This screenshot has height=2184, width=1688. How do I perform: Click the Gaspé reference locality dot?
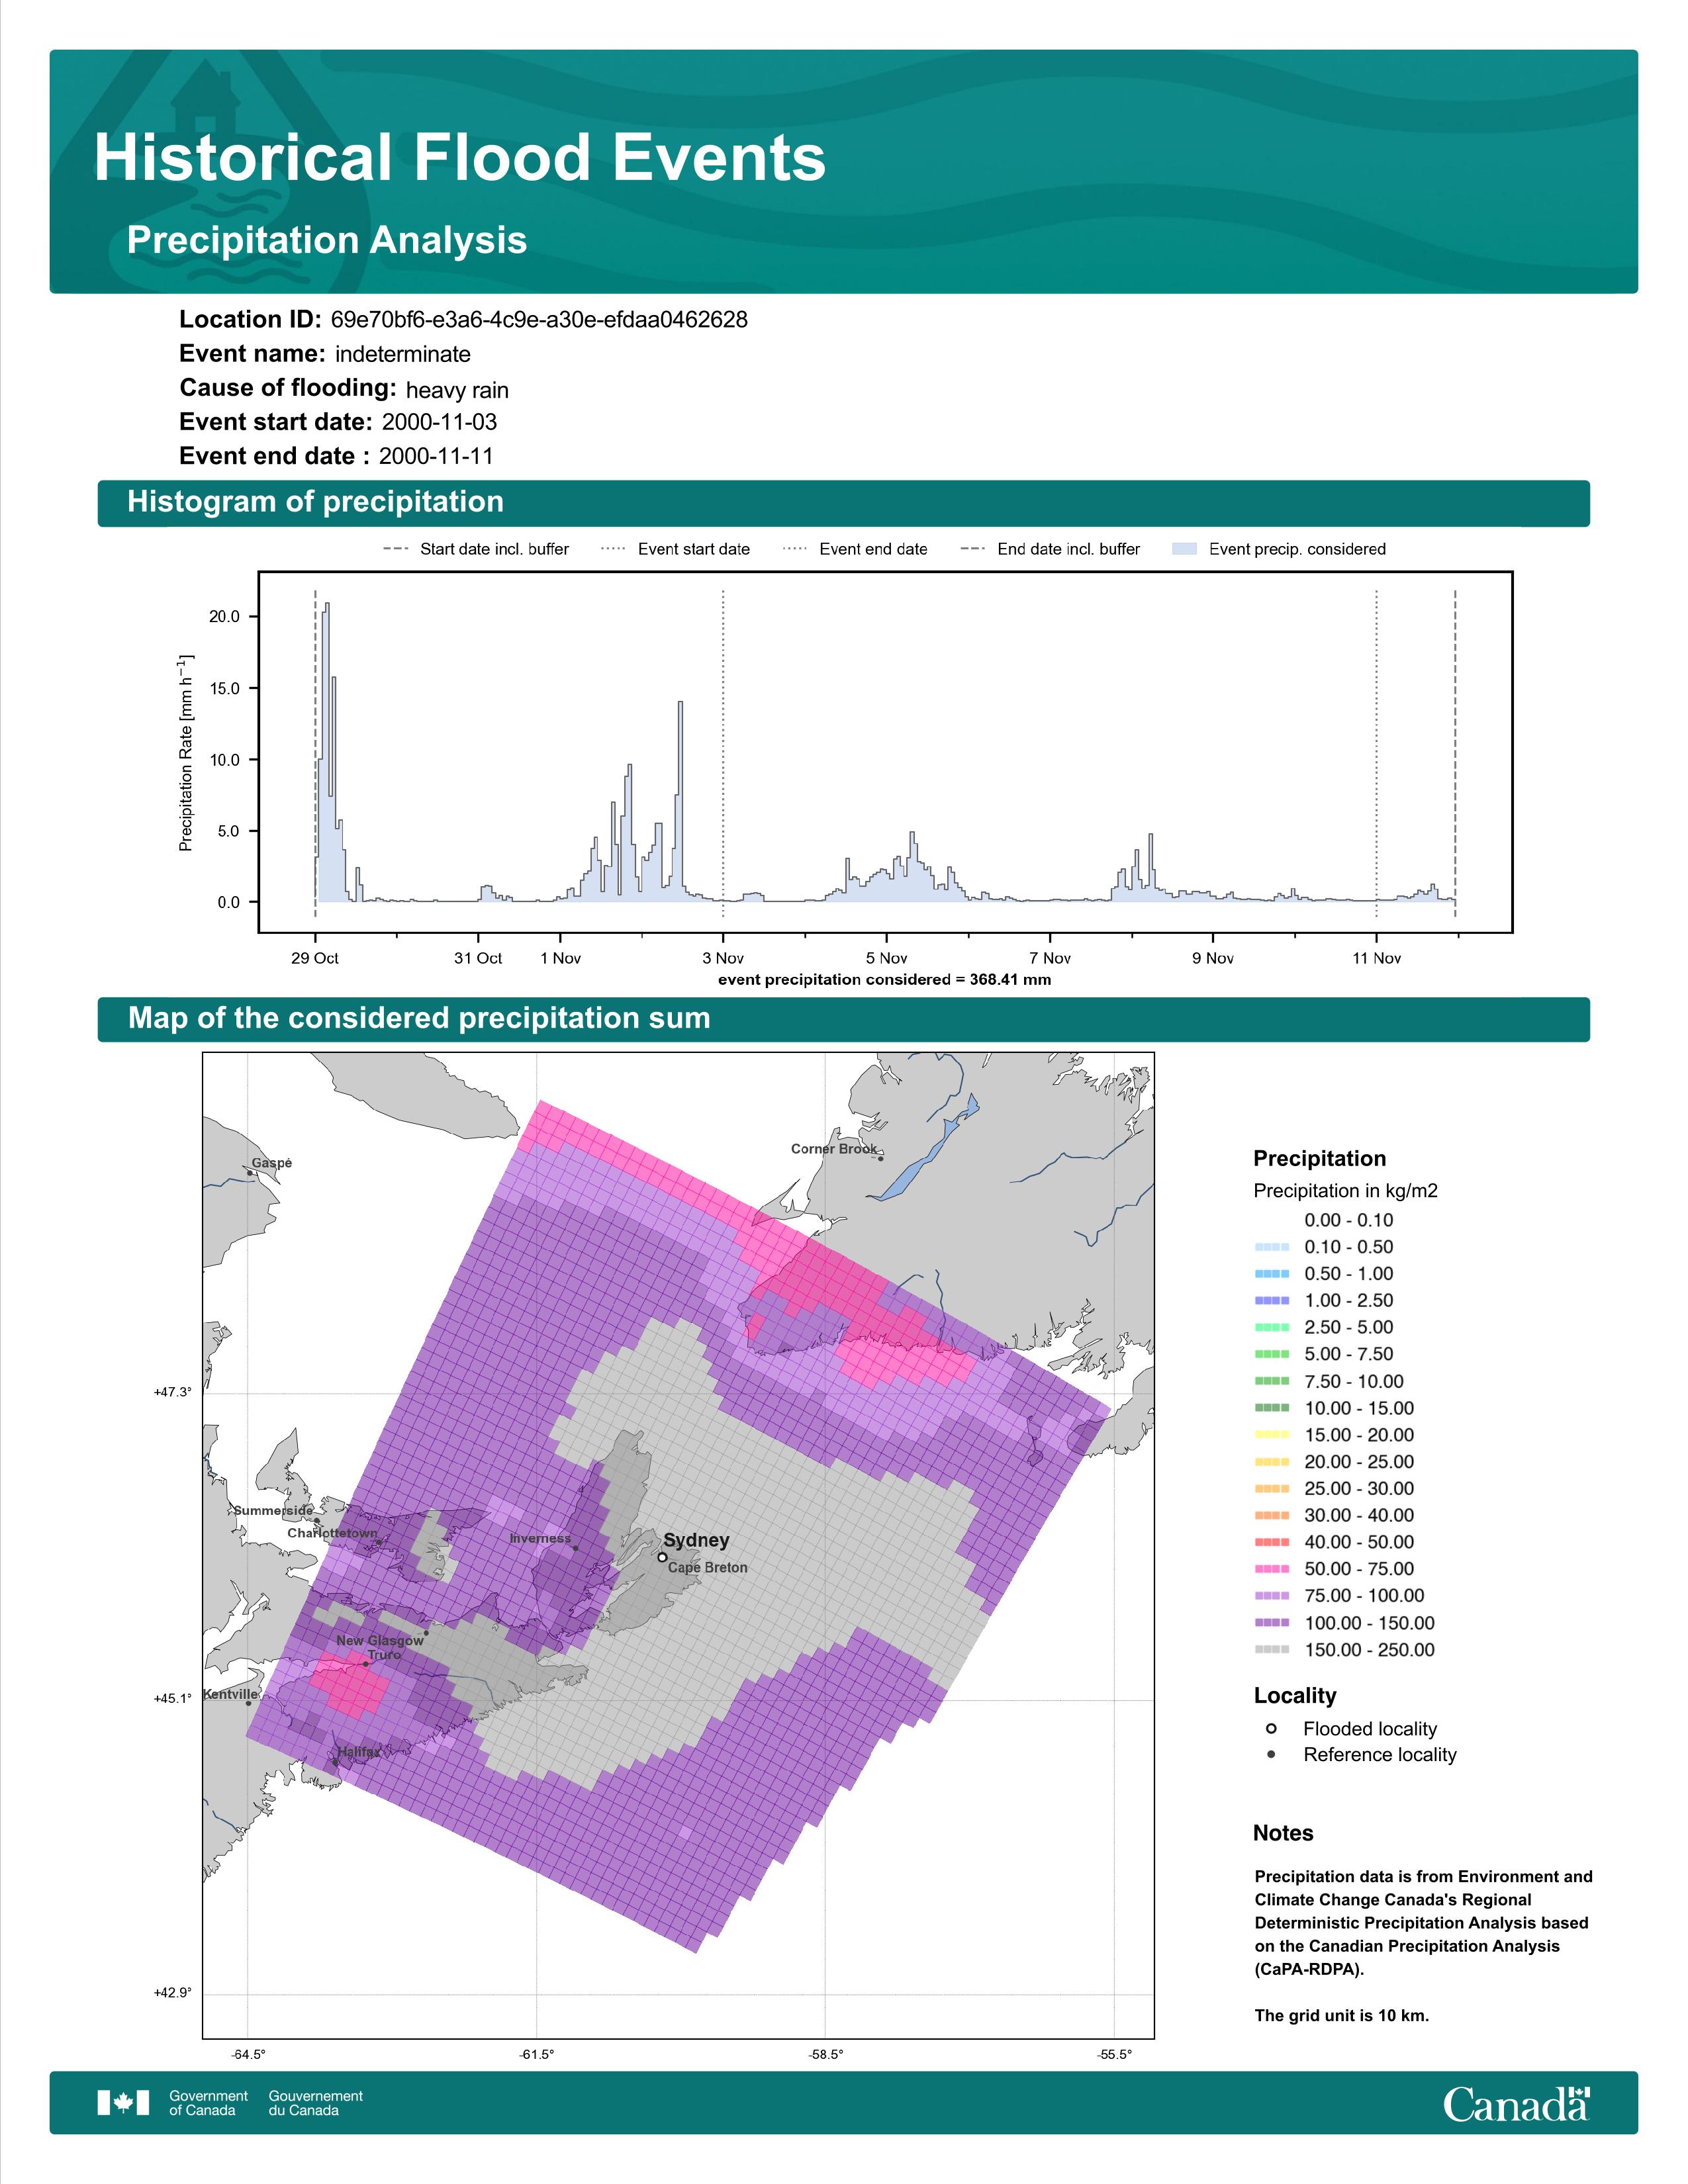point(249,1173)
